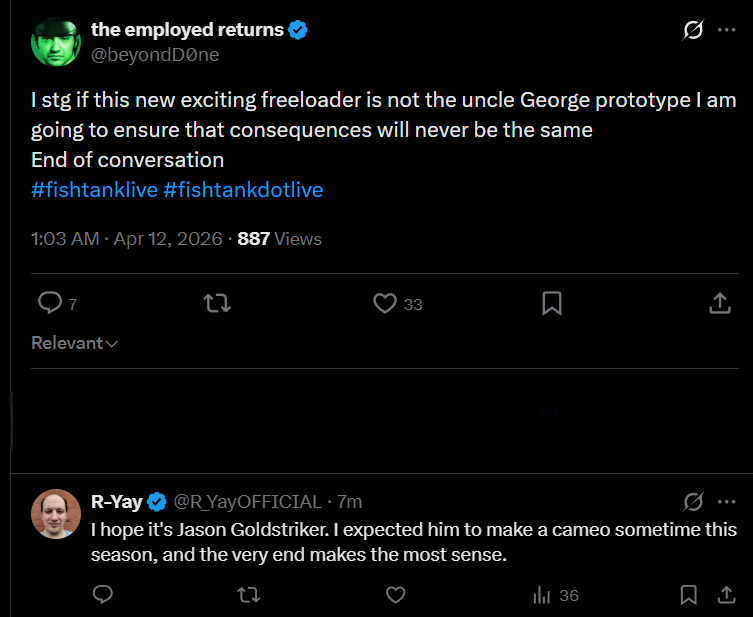Open more options for main tweet
This screenshot has height=617, width=753.
pos(727,31)
